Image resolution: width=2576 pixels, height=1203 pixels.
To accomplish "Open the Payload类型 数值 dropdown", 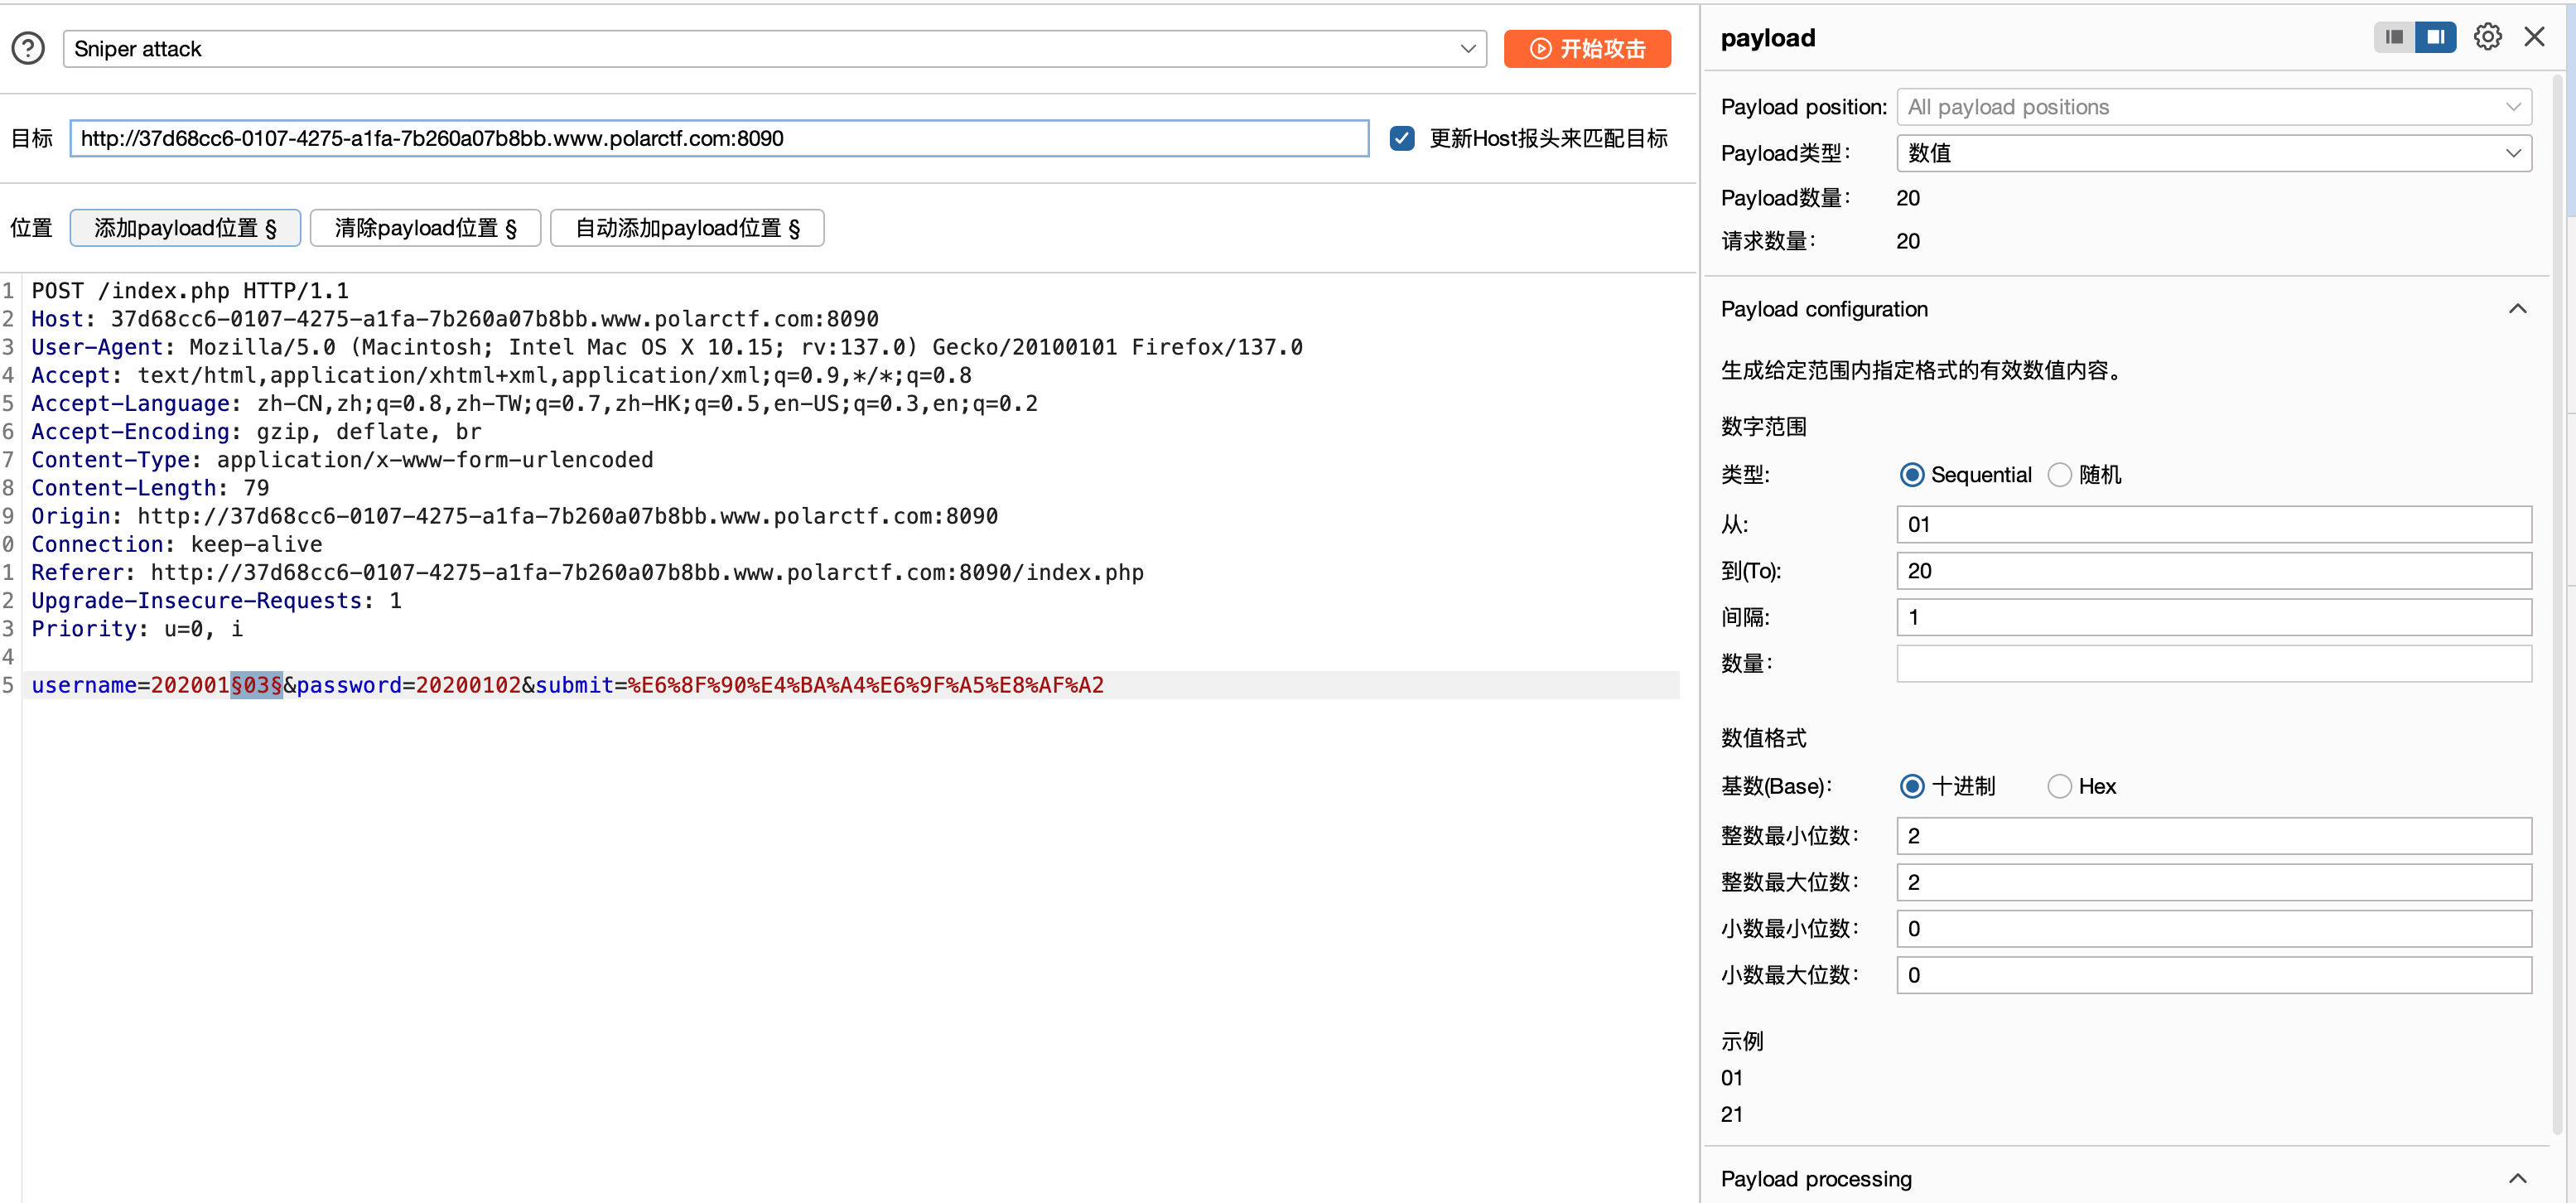I will tap(2213, 153).
